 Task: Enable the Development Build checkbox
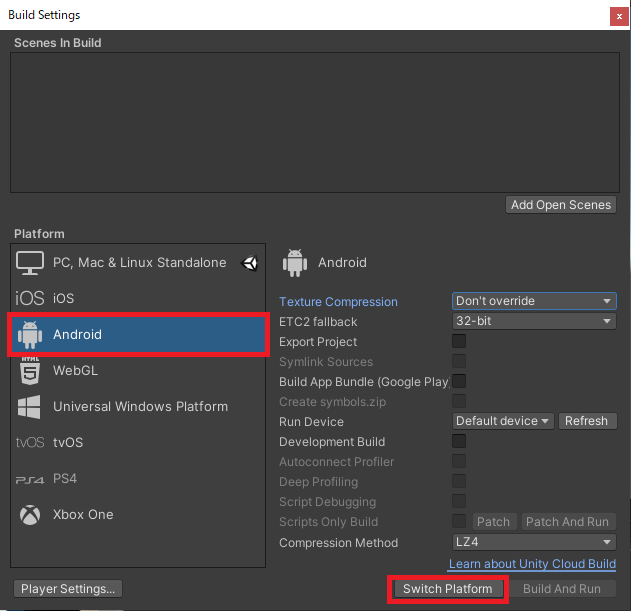[459, 441]
